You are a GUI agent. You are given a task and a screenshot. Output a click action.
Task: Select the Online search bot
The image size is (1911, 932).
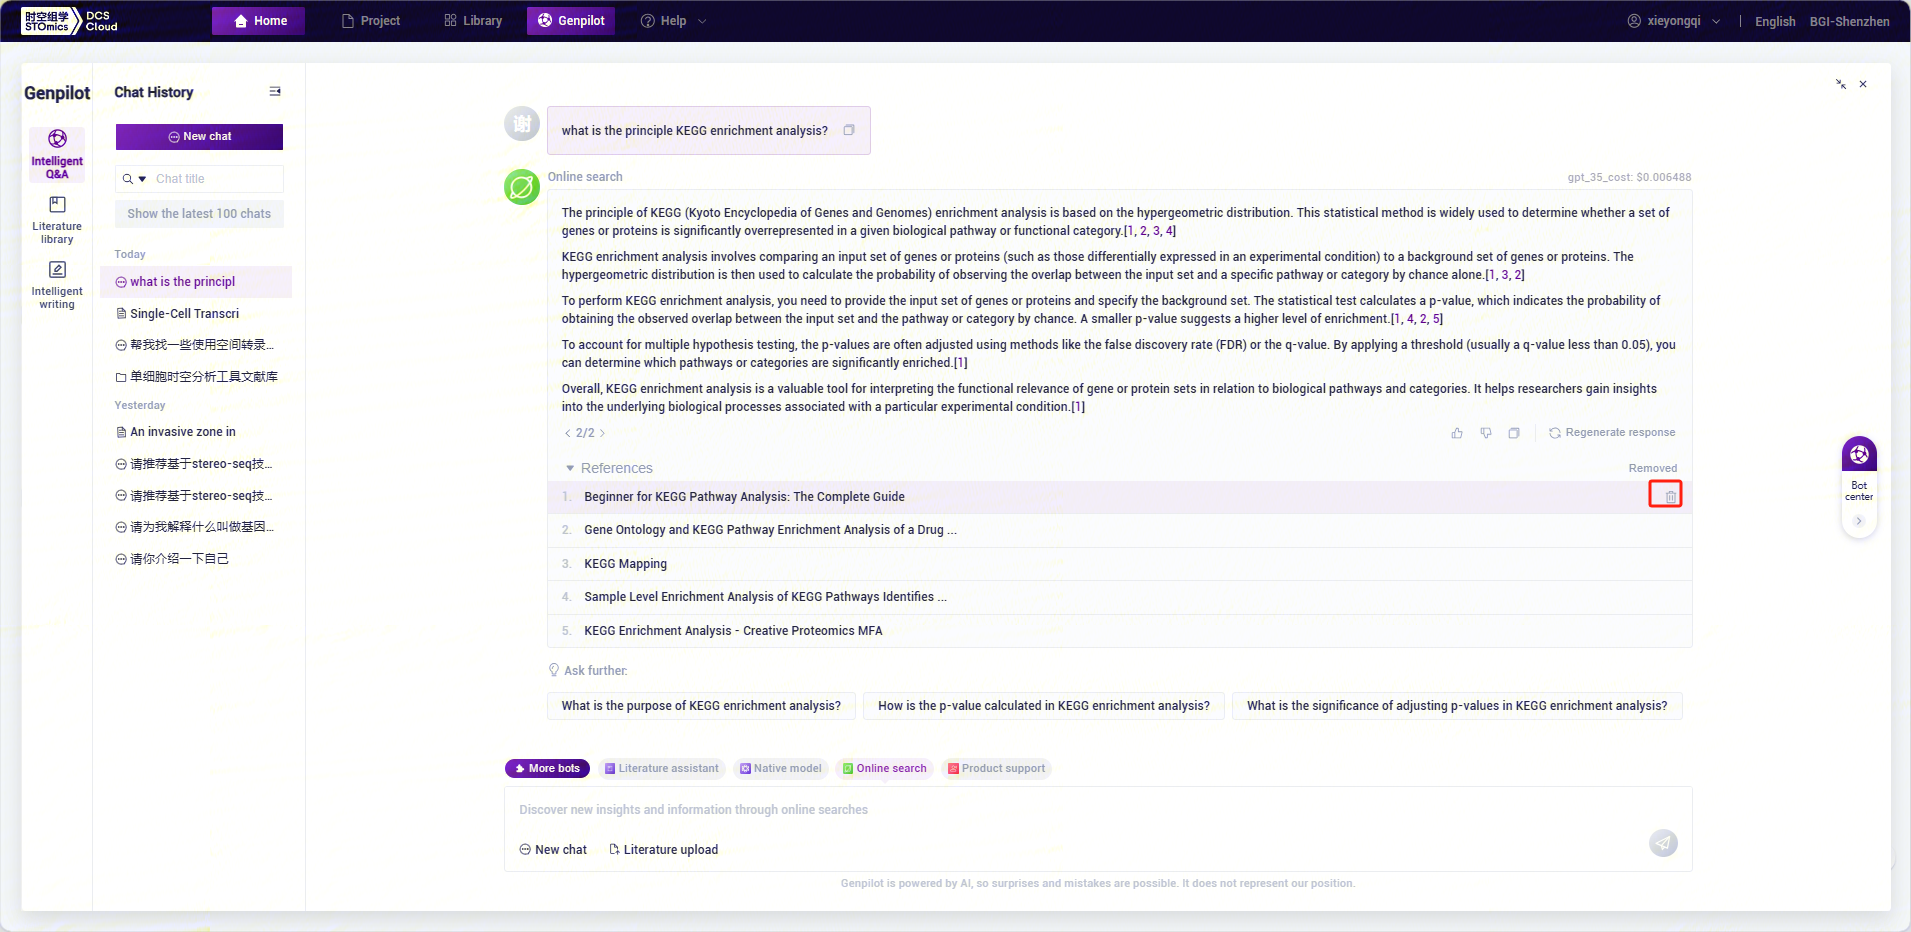coord(884,768)
